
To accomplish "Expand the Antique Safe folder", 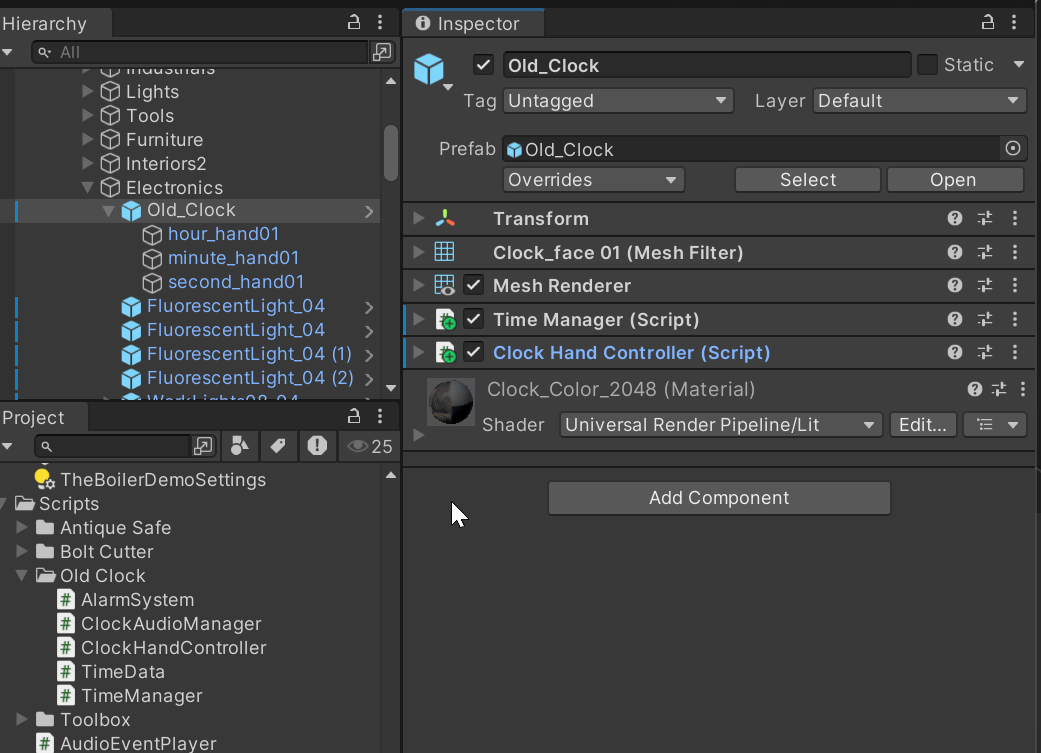I will point(21,527).
